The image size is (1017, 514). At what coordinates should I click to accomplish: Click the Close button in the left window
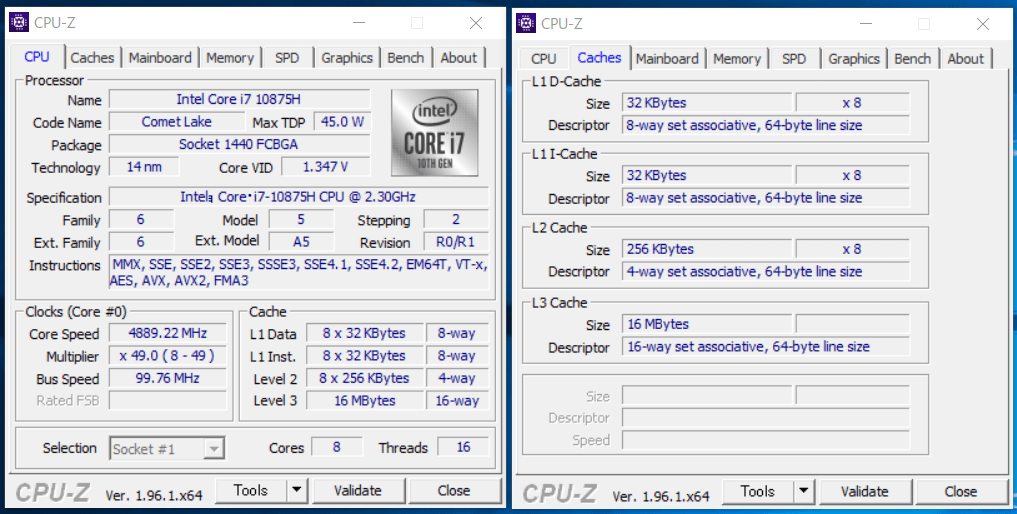[x=454, y=491]
